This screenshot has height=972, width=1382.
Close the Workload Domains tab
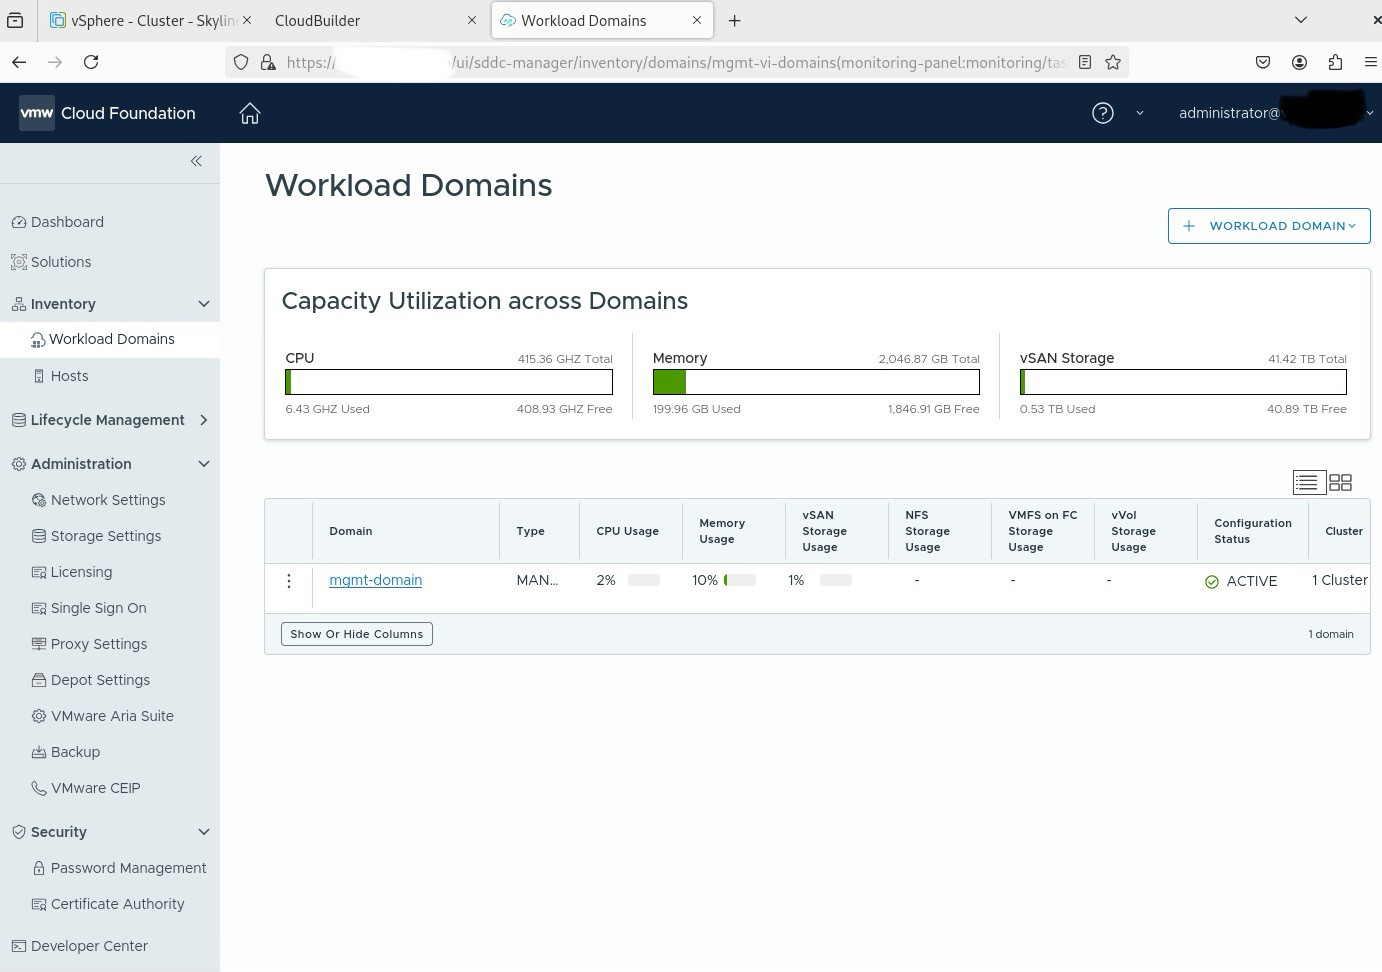[x=697, y=20]
